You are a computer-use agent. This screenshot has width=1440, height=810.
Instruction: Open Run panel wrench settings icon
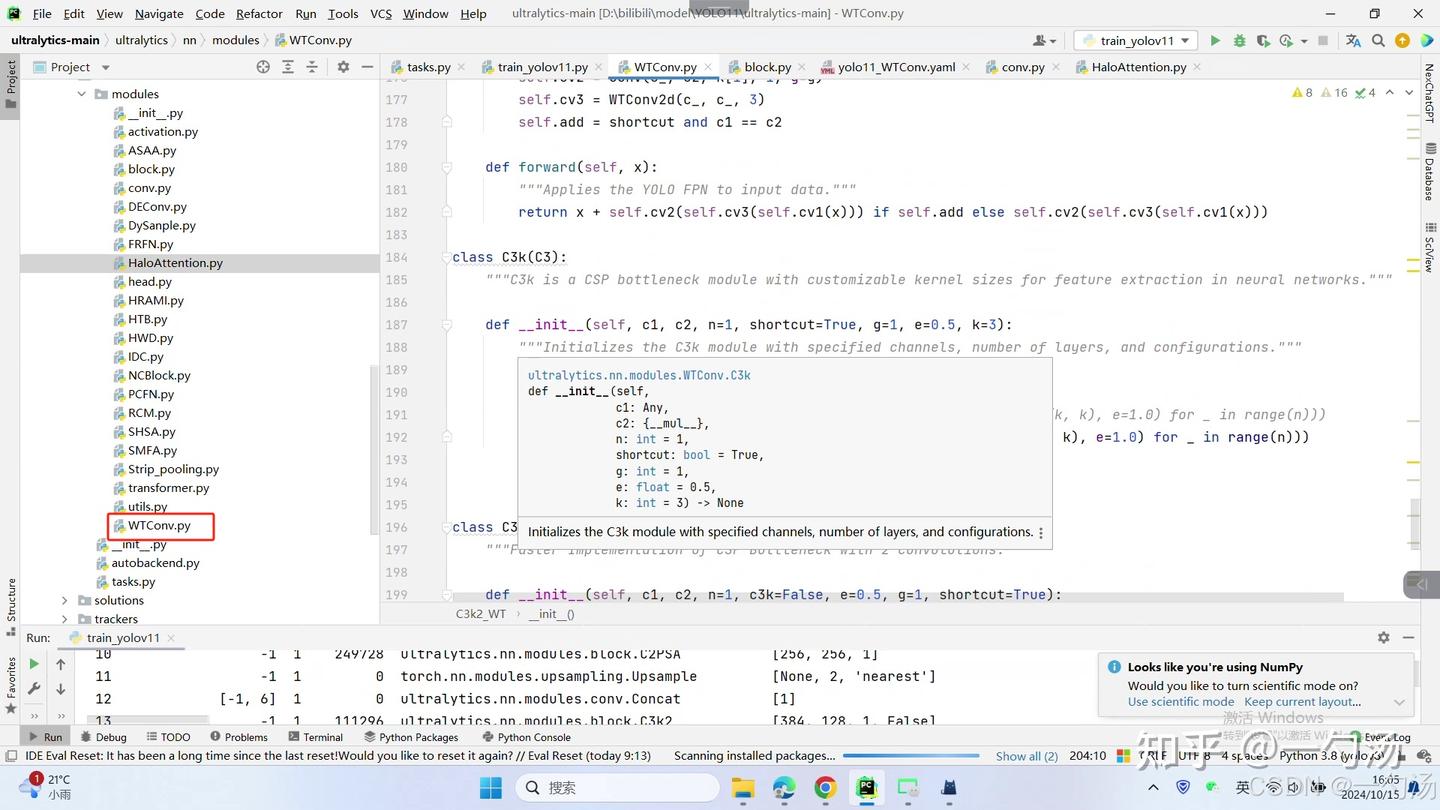pos(34,689)
